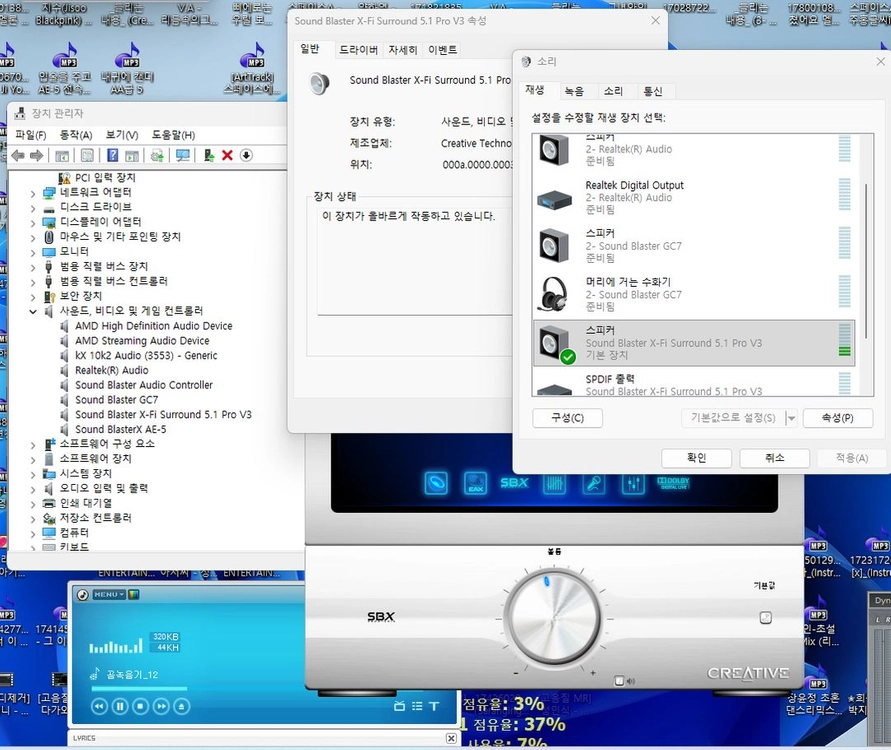Screen dimensions: 891x750
Task: Open the mixer sliders icon in Creative panel
Action: [633, 484]
